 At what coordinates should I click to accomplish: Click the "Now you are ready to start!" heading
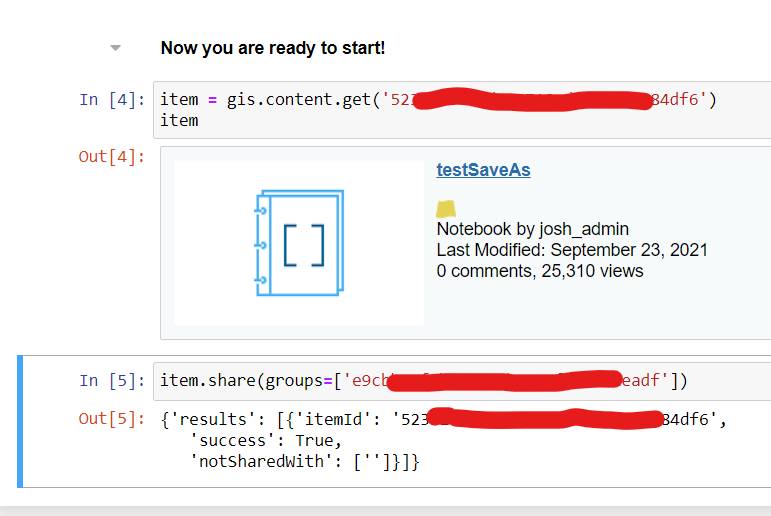(x=272, y=48)
